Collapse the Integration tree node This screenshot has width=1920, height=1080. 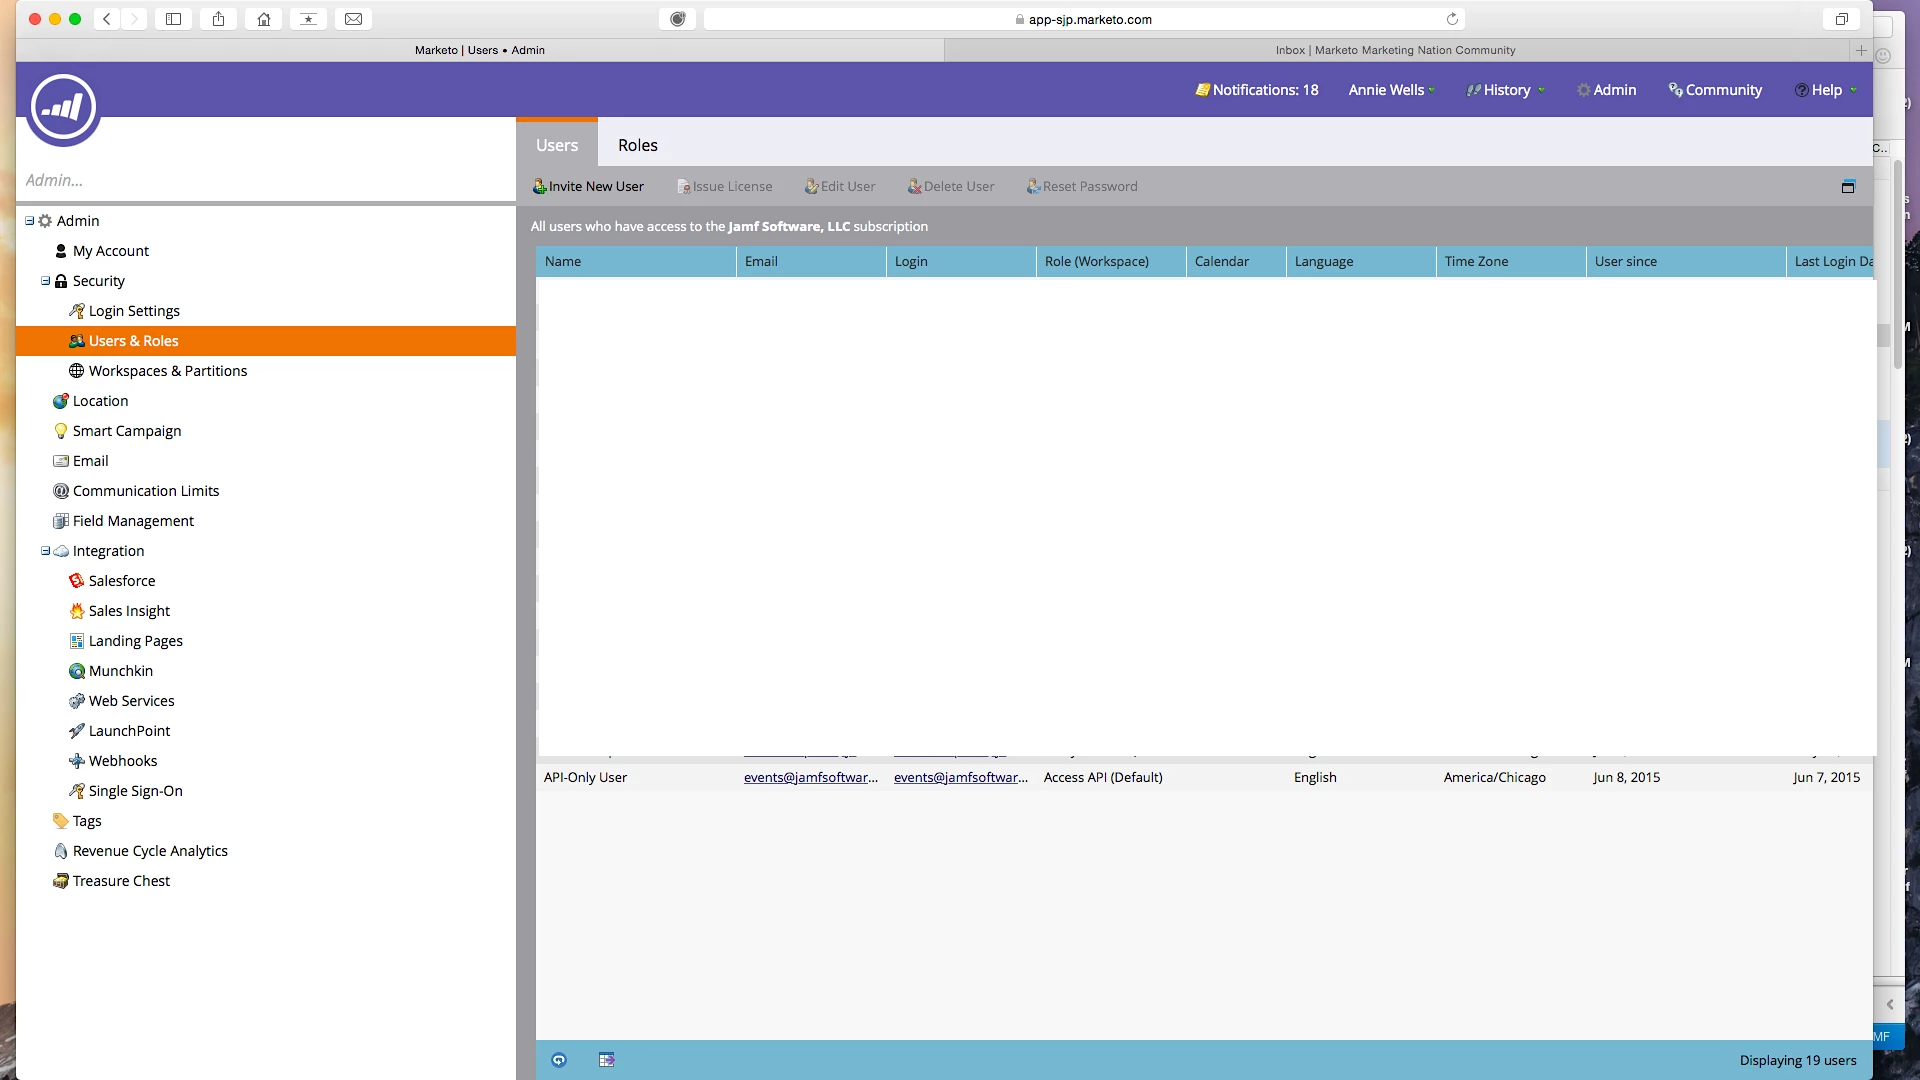tap(45, 551)
